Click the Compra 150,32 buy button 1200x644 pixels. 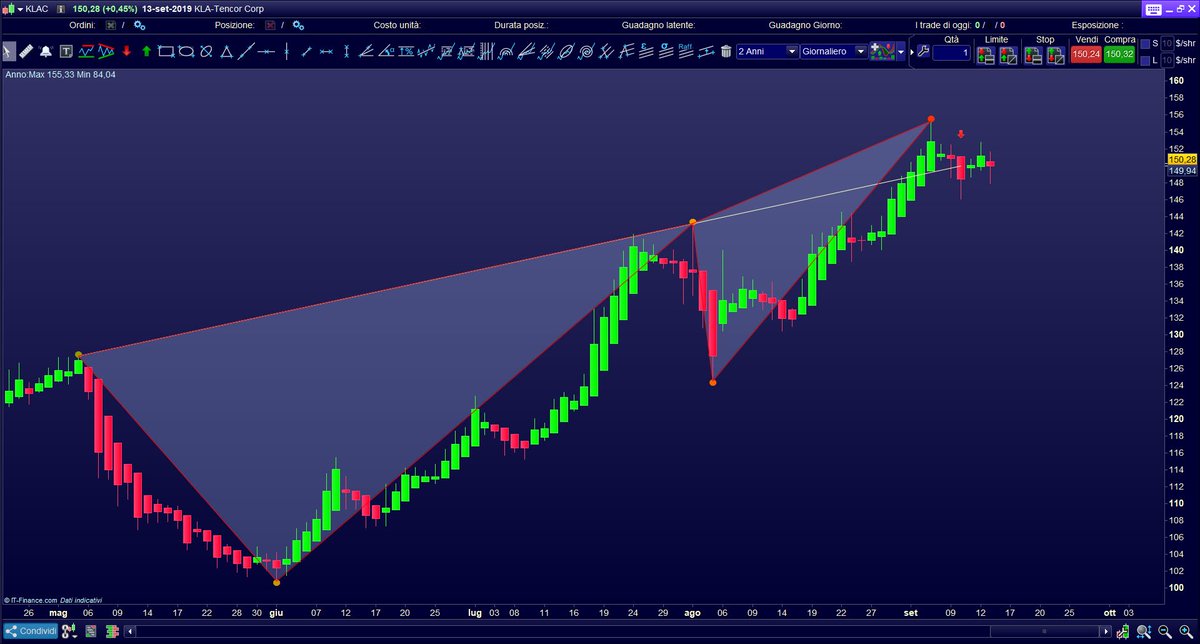pyautogui.click(x=1120, y=53)
